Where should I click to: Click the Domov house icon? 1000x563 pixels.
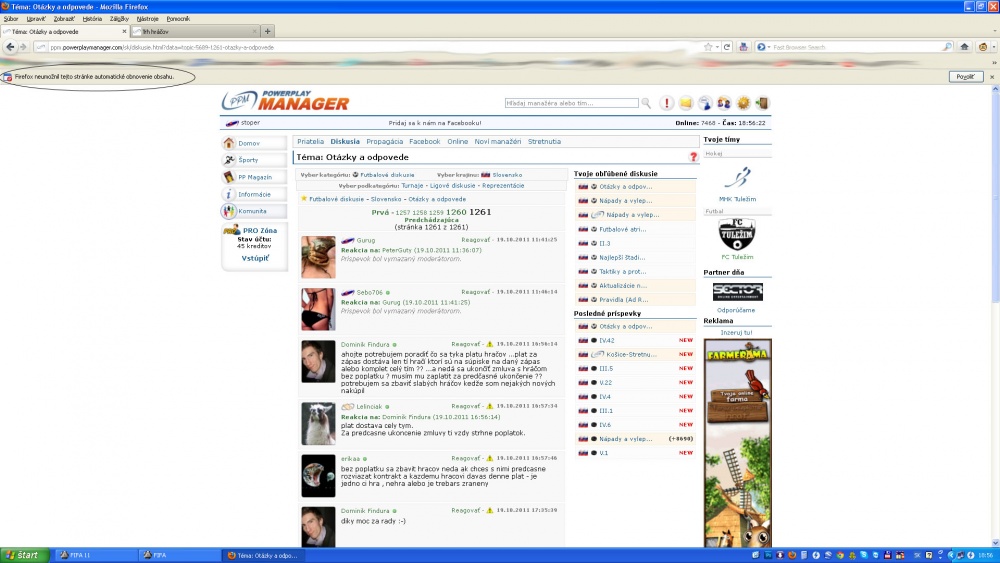(x=229, y=143)
